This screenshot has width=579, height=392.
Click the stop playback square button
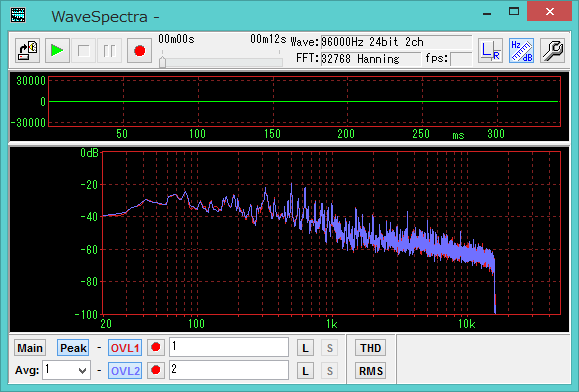click(83, 51)
